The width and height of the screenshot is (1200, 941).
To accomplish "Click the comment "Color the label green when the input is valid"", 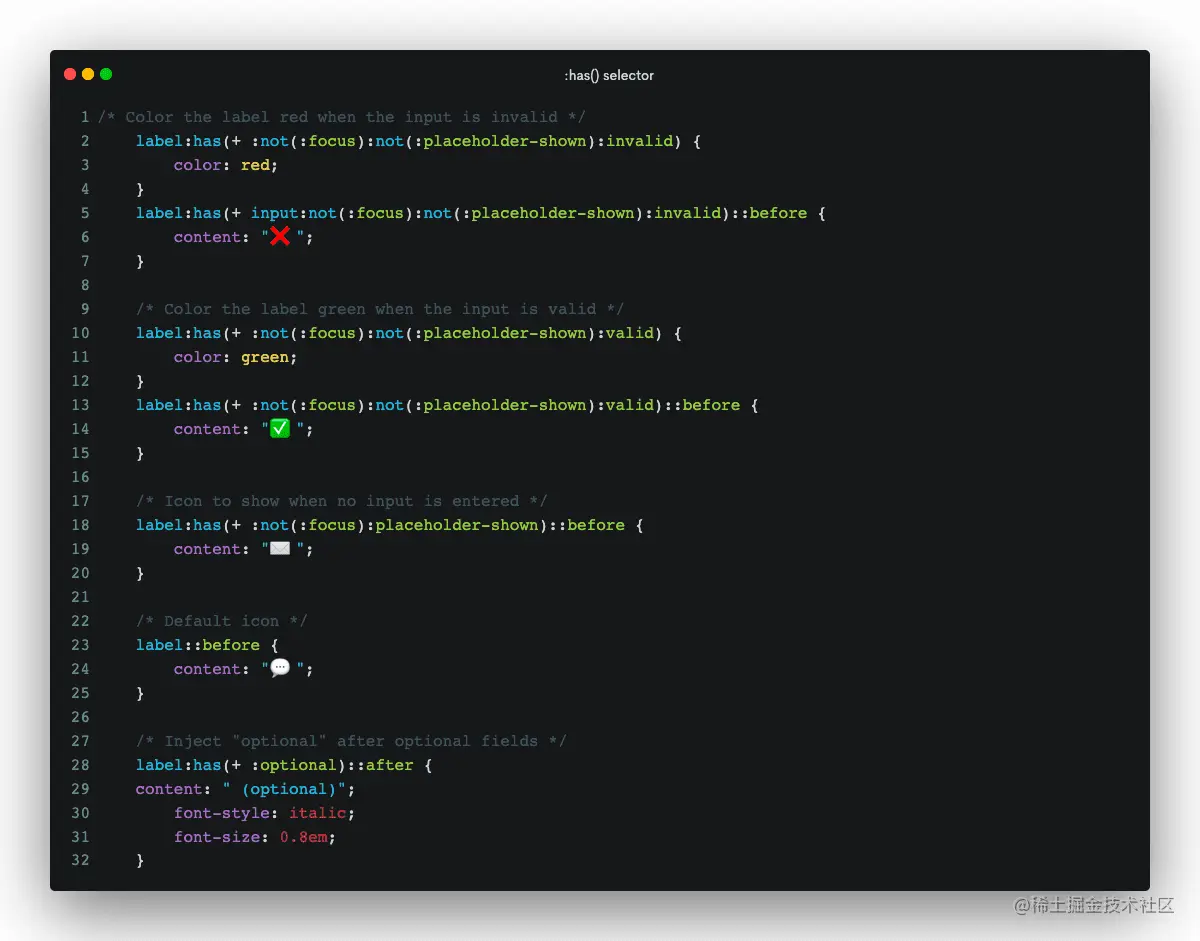I will 380,309.
